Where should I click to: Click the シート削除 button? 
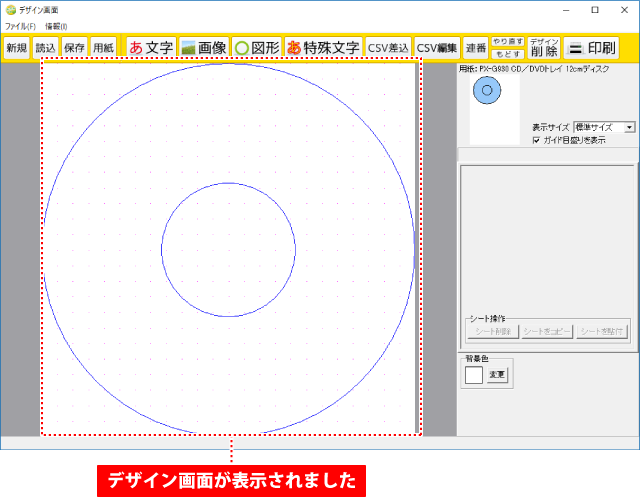[493, 331]
